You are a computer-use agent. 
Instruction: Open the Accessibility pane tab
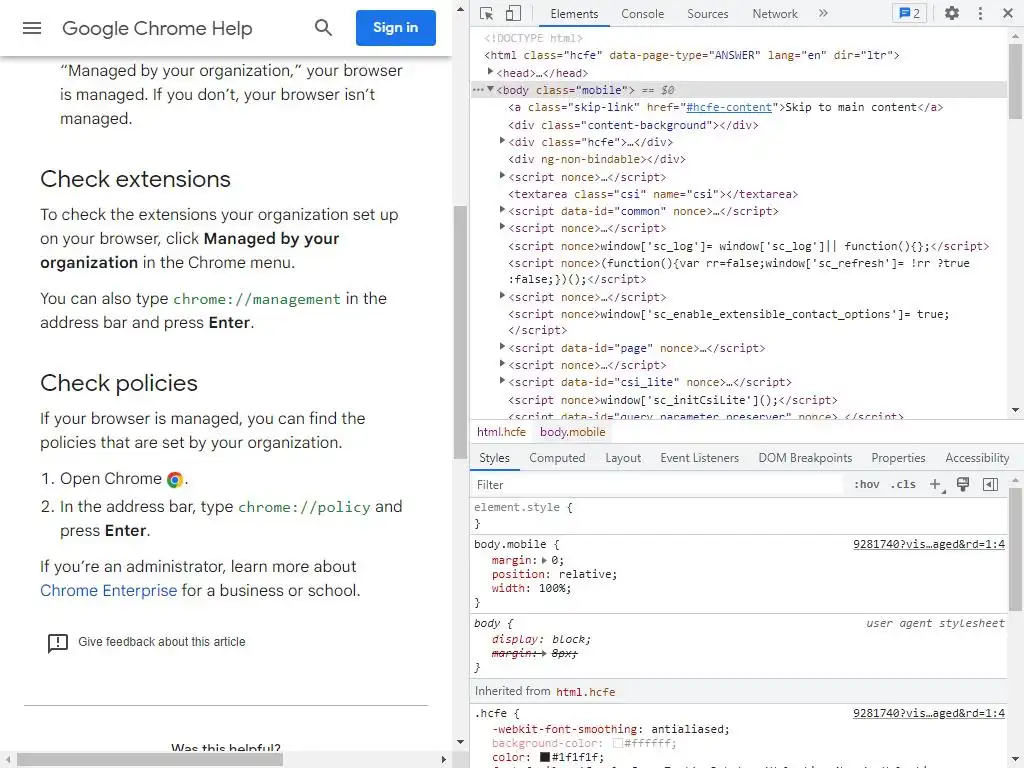click(x=977, y=458)
